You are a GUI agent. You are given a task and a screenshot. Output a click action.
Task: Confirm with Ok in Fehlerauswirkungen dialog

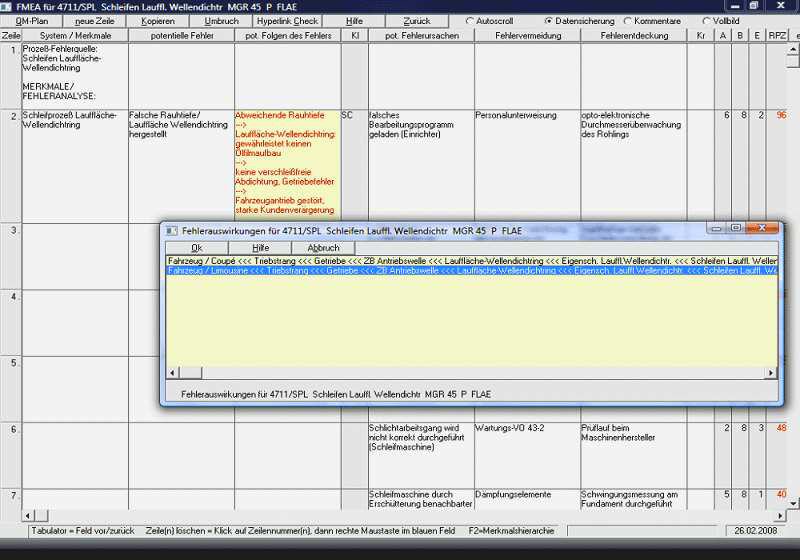tap(197, 248)
